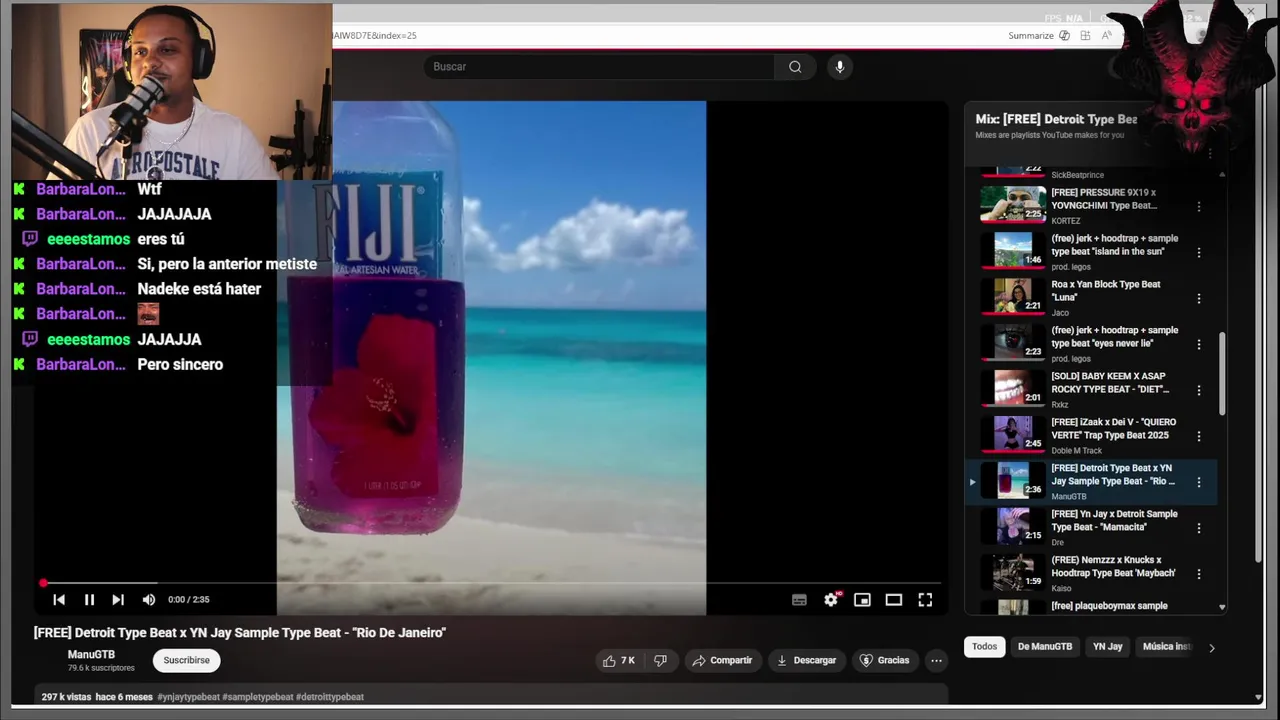Click the Descargar download button
Viewport: 1280px width, 720px height.
pyautogui.click(x=807, y=660)
